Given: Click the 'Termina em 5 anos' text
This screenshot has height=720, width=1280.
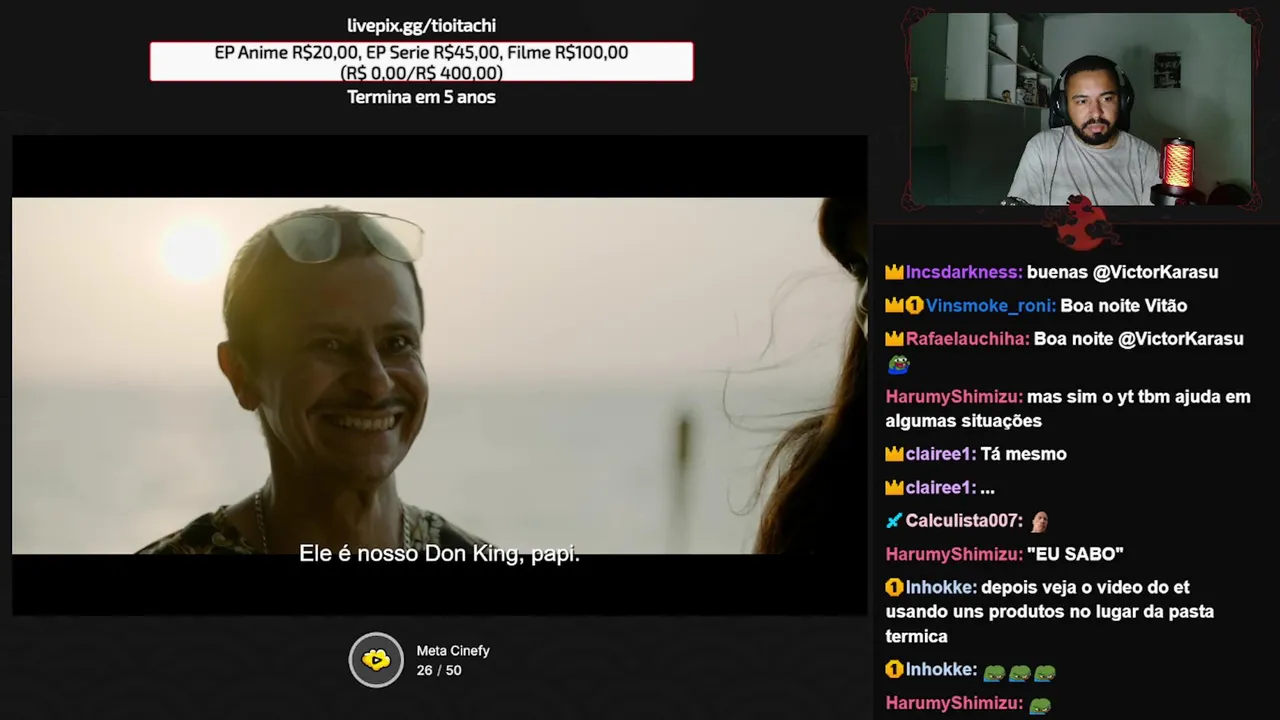Looking at the screenshot, I should click(421, 97).
